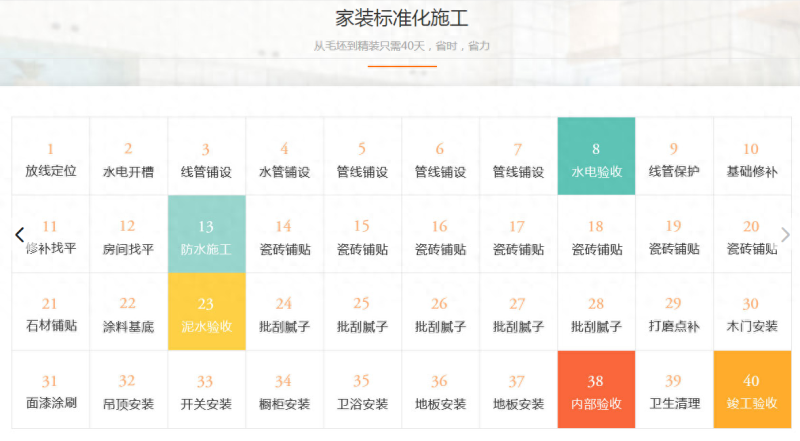
Task: Open step 12 房间找平
Action: click(128, 235)
